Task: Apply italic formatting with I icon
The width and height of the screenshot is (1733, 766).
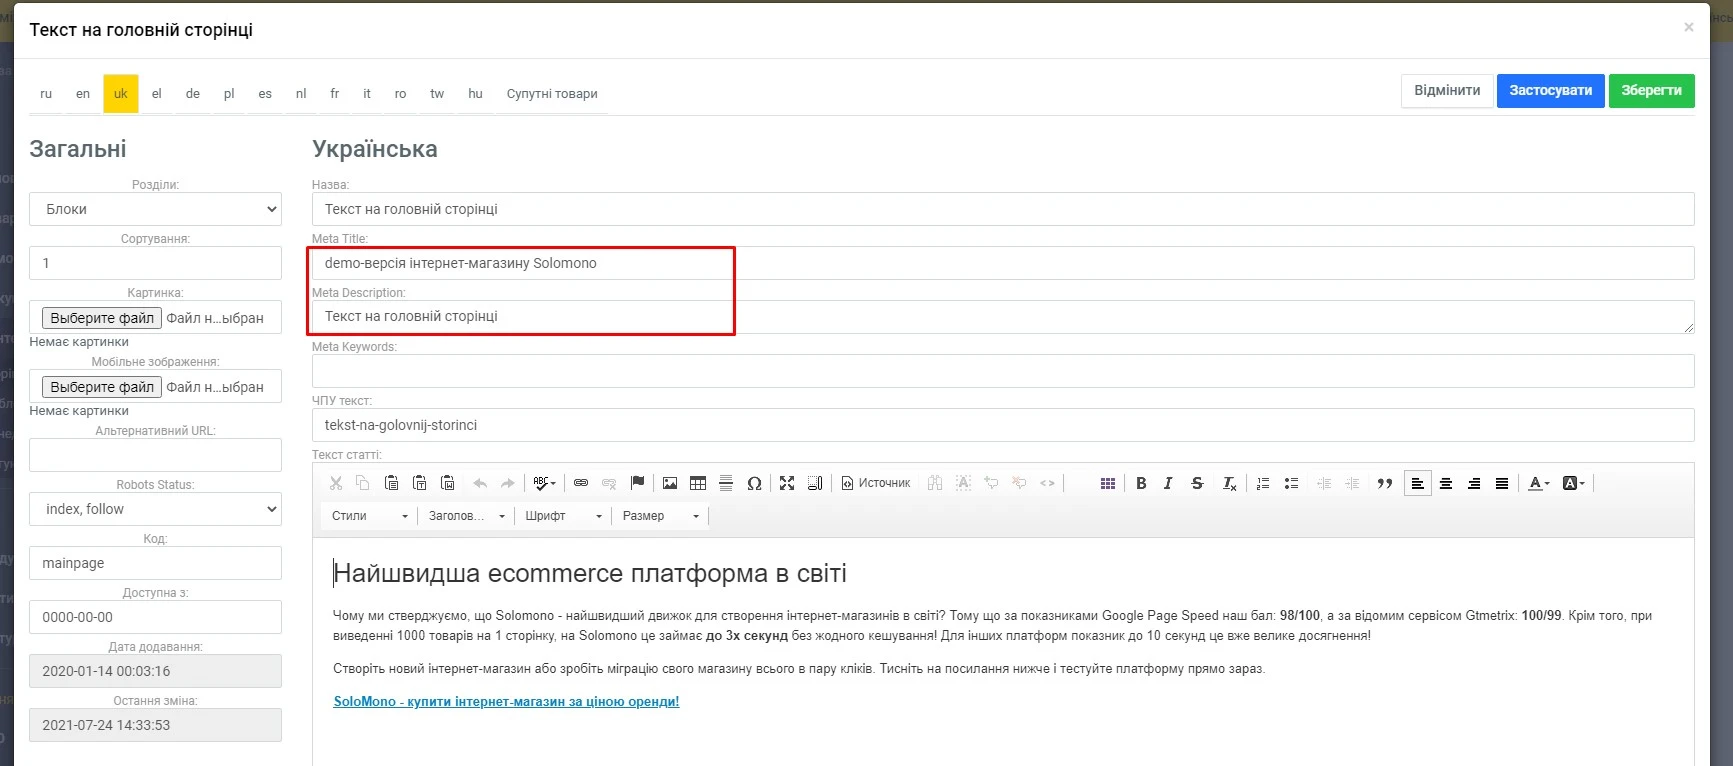Action: 1168,483
